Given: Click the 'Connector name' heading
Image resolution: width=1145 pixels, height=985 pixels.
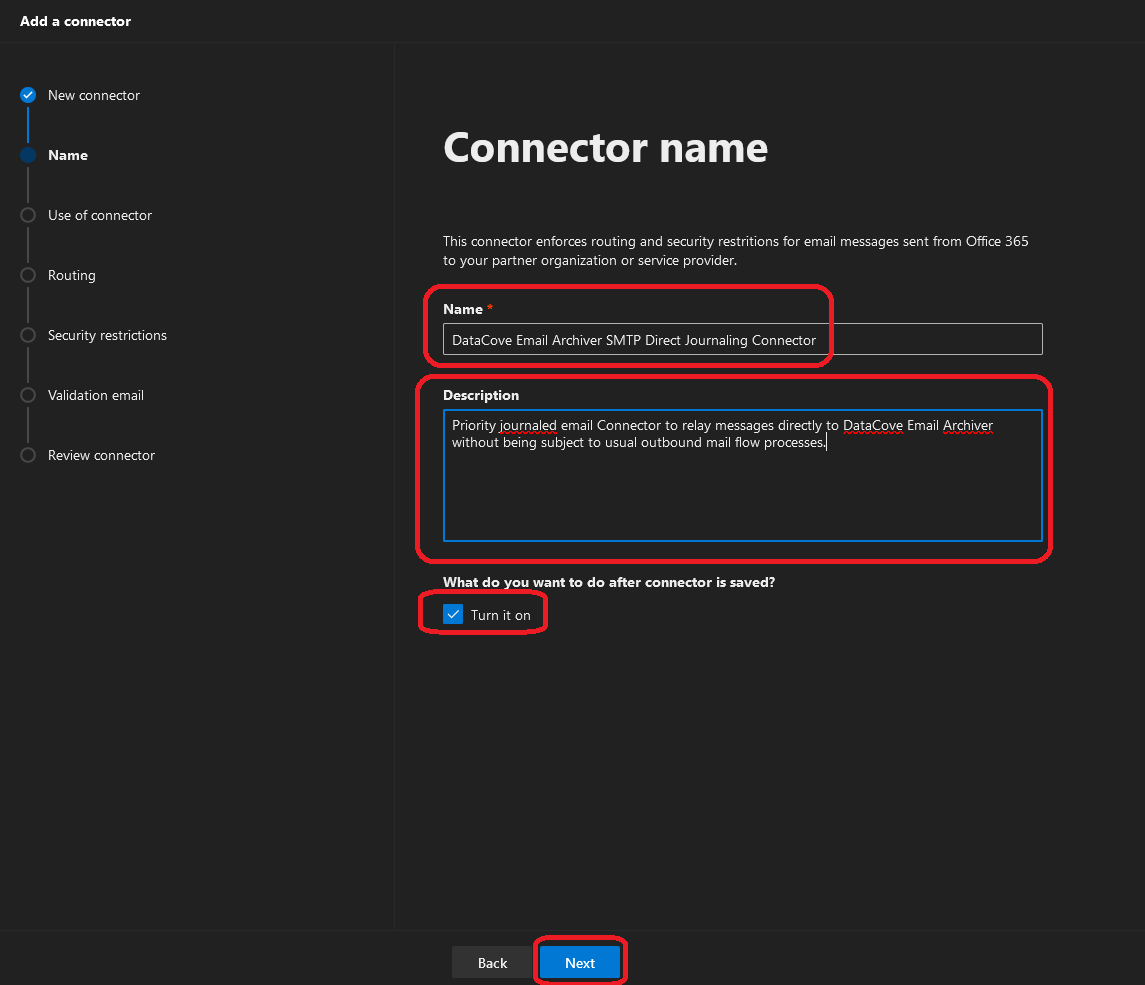Looking at the screenshot, I should click(x=605, y=147).
